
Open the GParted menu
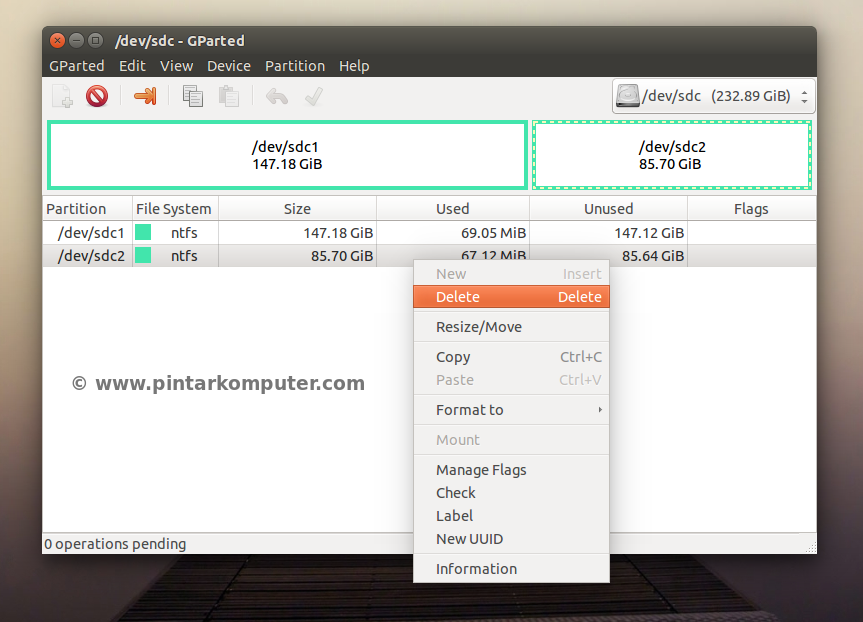click(x=77, y=66)
